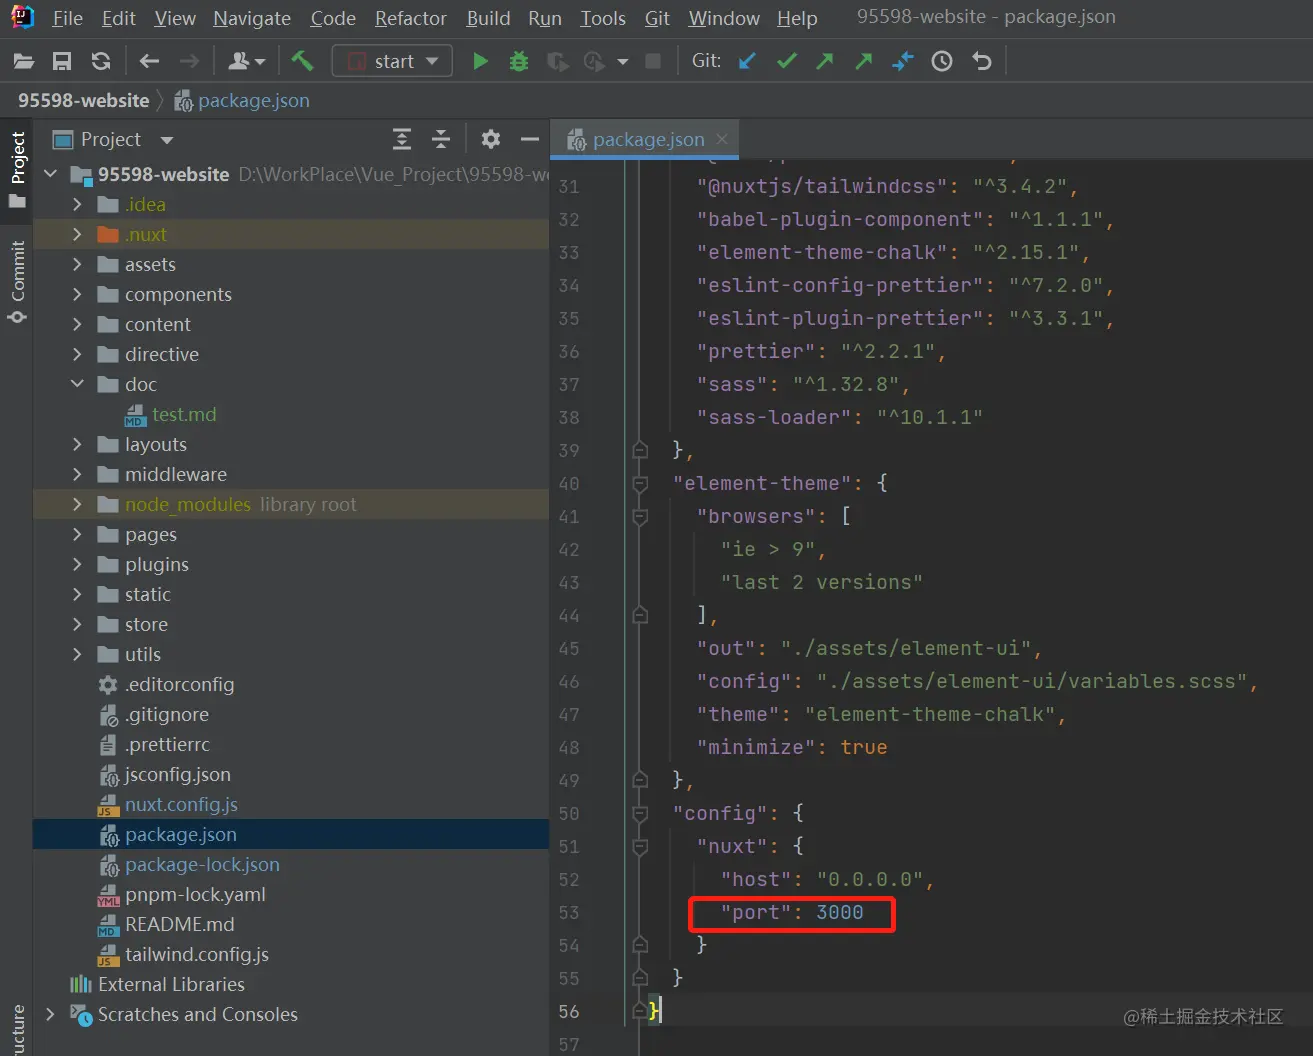Show Git history clock icon
The height and width of the screenshot is (1056, 1313).
pyautogui.click(x=942, y=61)
